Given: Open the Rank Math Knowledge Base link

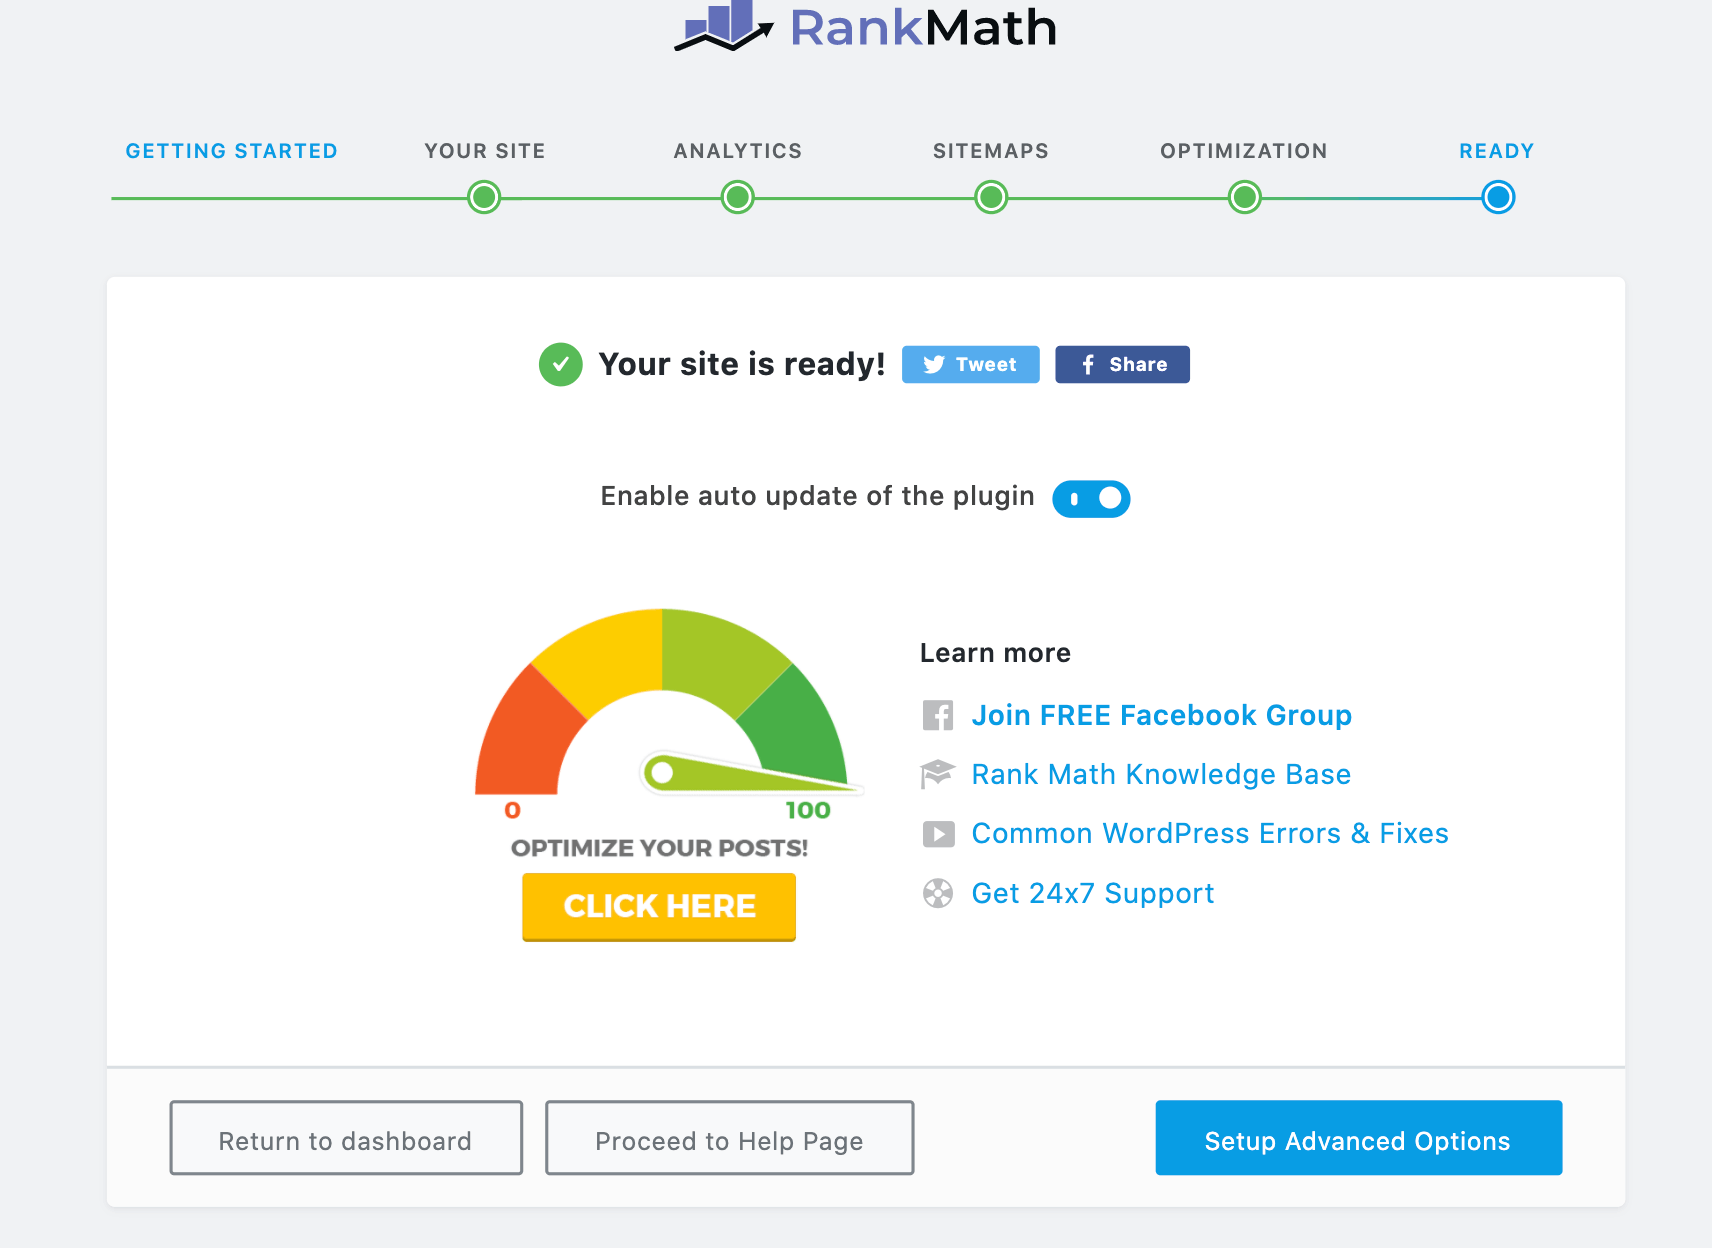Looking at the screenshot, I should (1161, 774).
